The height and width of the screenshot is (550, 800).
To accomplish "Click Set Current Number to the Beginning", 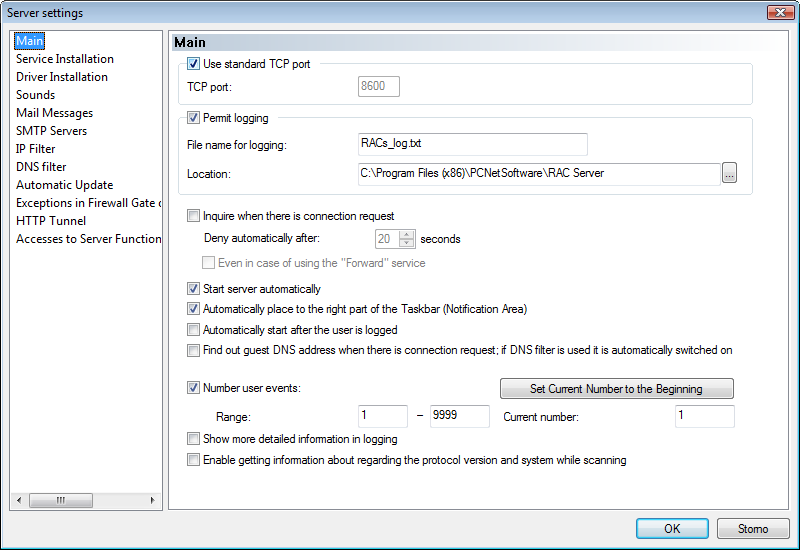I will 616,389.
